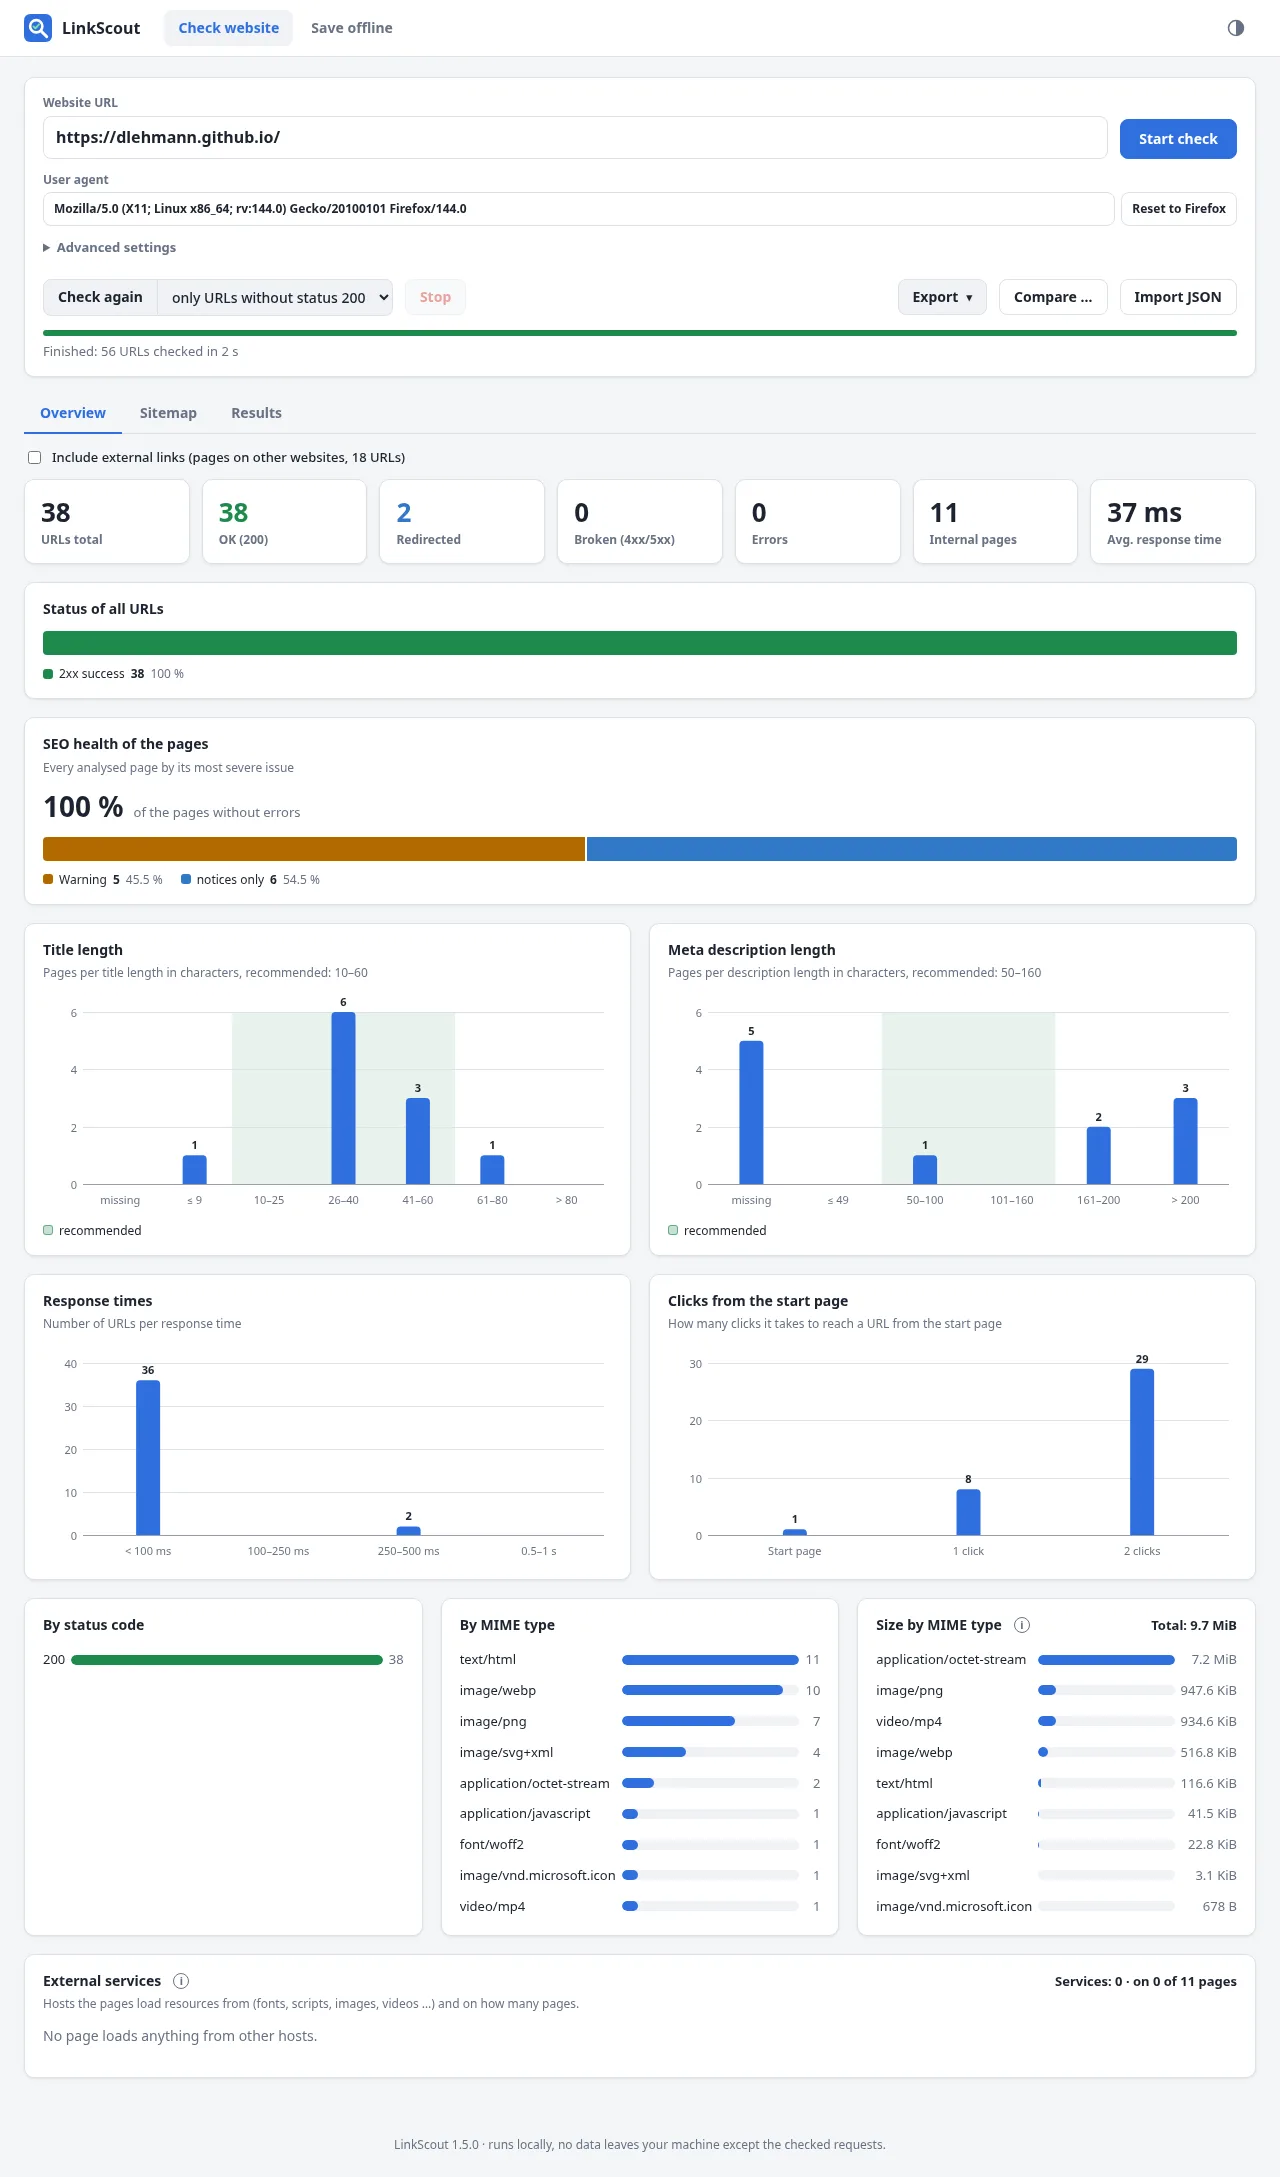Viewport: 1280px width, 2177px height.
Task: Click application/octet-stream row in Size by MIME type
Action: click(1056, 1660)
